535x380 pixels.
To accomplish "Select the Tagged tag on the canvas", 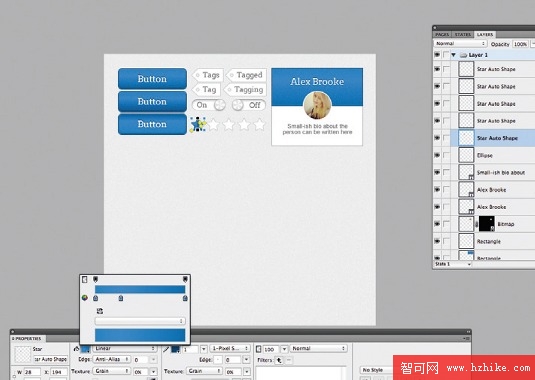I will coord(246,75).
